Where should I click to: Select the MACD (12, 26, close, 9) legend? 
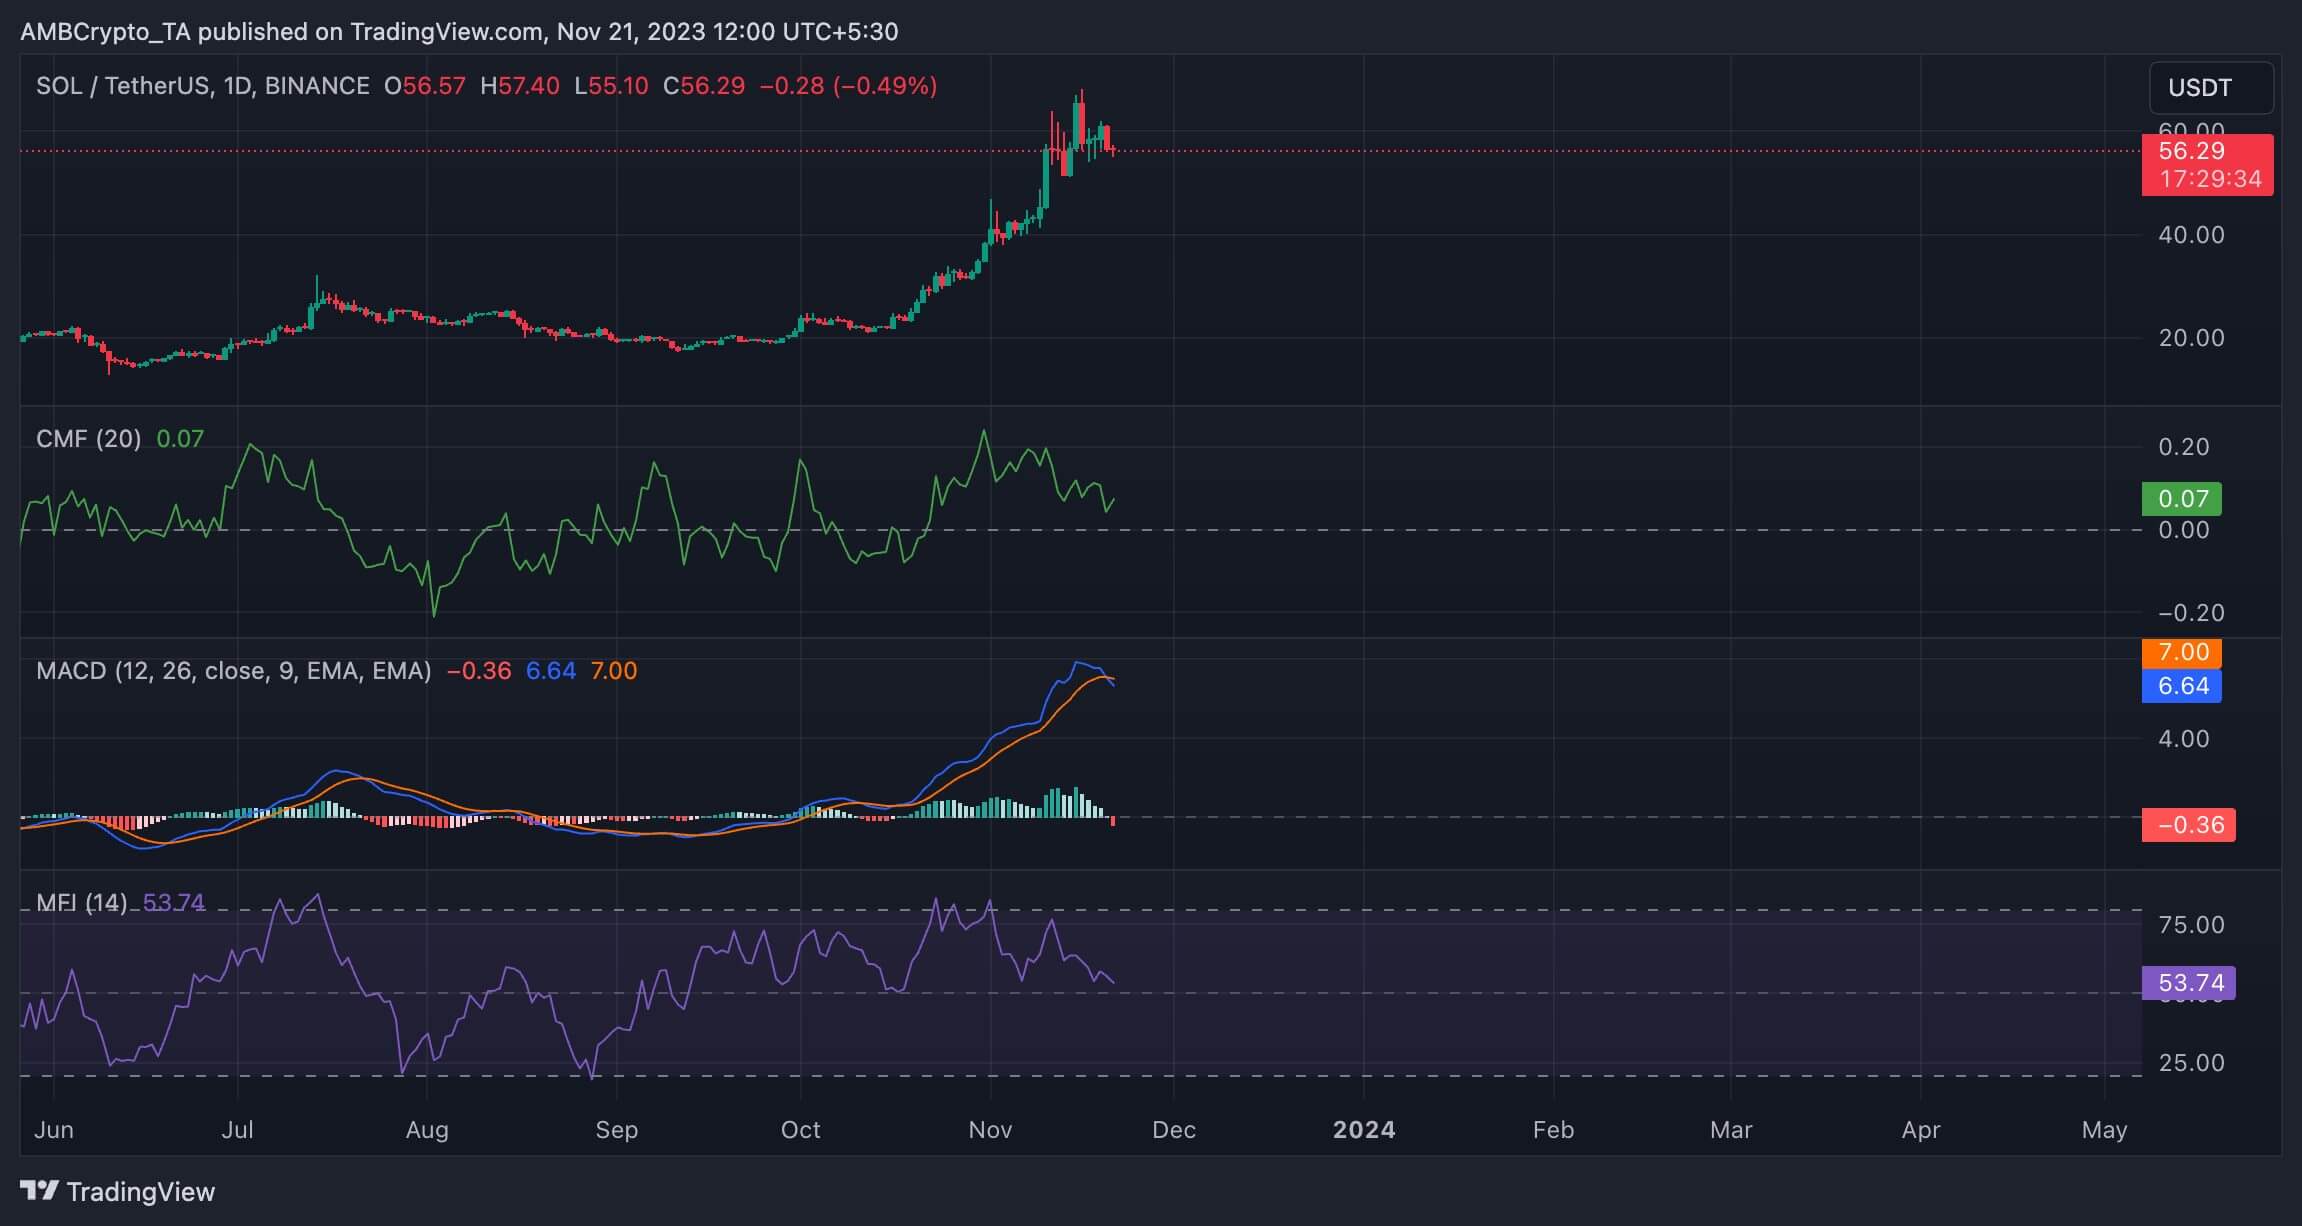[x=233, y=671]
